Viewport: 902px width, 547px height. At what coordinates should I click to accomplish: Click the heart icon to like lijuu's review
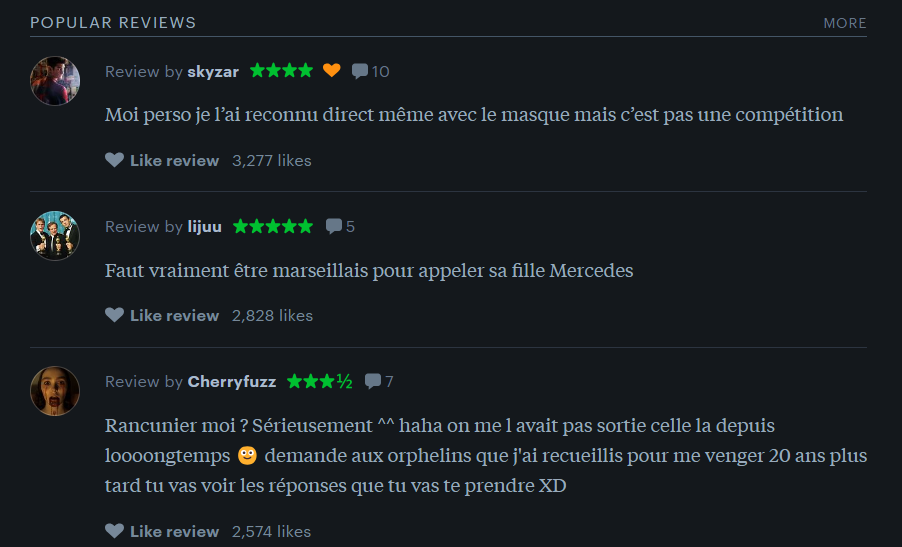click(114, 315)
